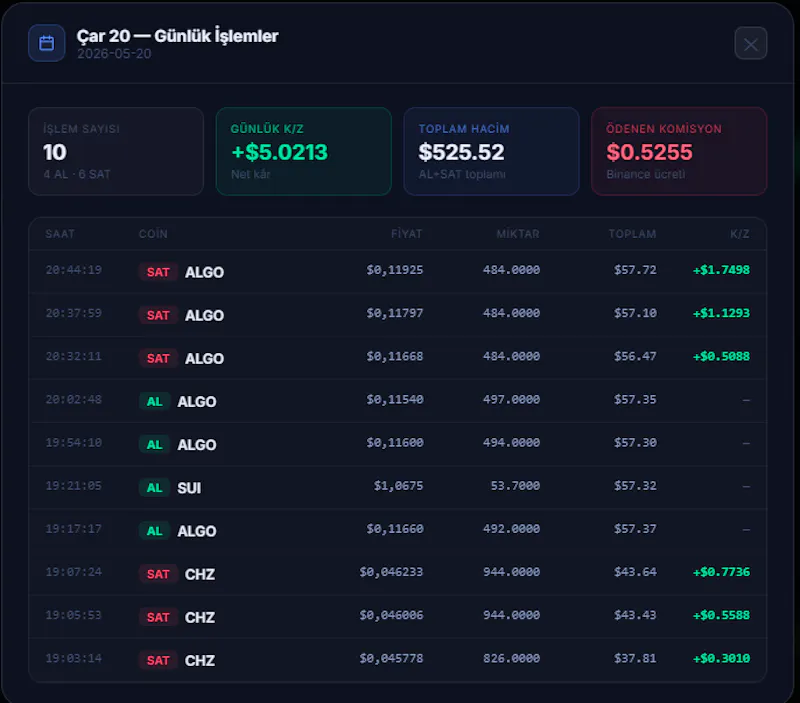Image resolution: width=800 pixels, height=703 pixels.
Task: Select the Günlük K/Z +$5.0213 card
Action: (x=304, y=151)
